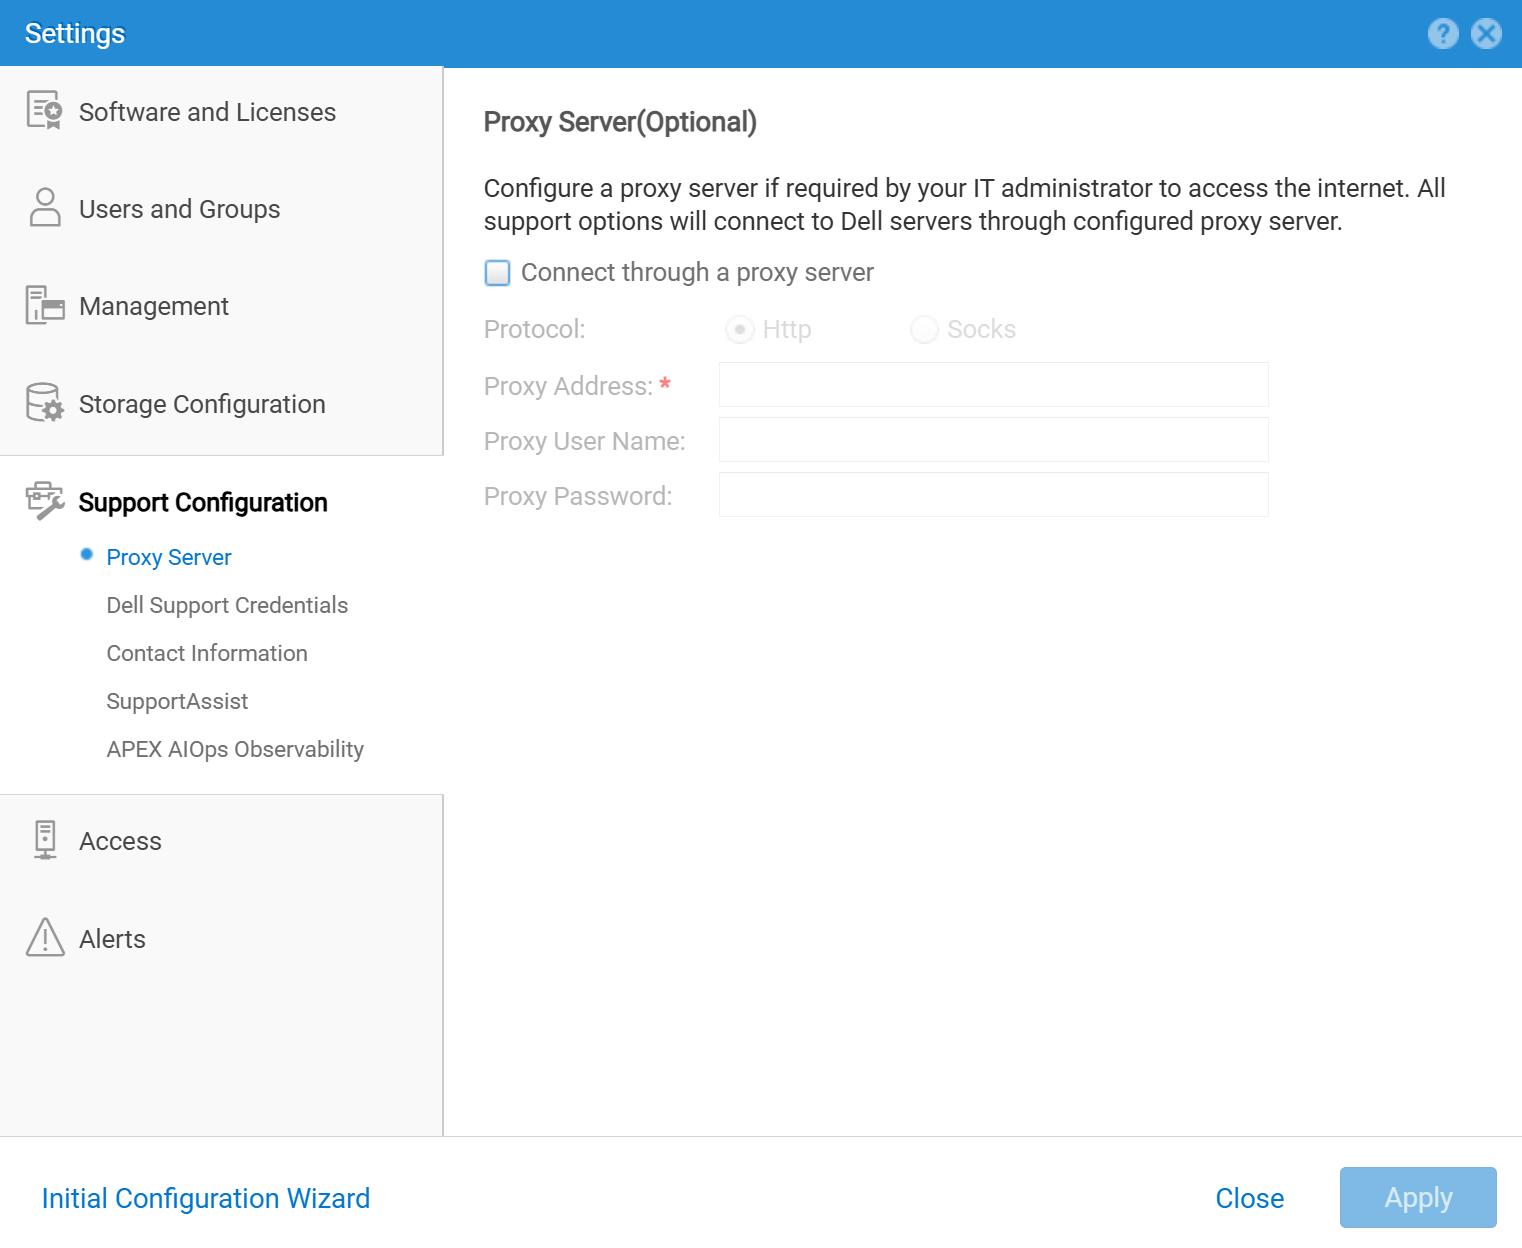Go to the SupportAssist sub-item

tap(177, 701)
